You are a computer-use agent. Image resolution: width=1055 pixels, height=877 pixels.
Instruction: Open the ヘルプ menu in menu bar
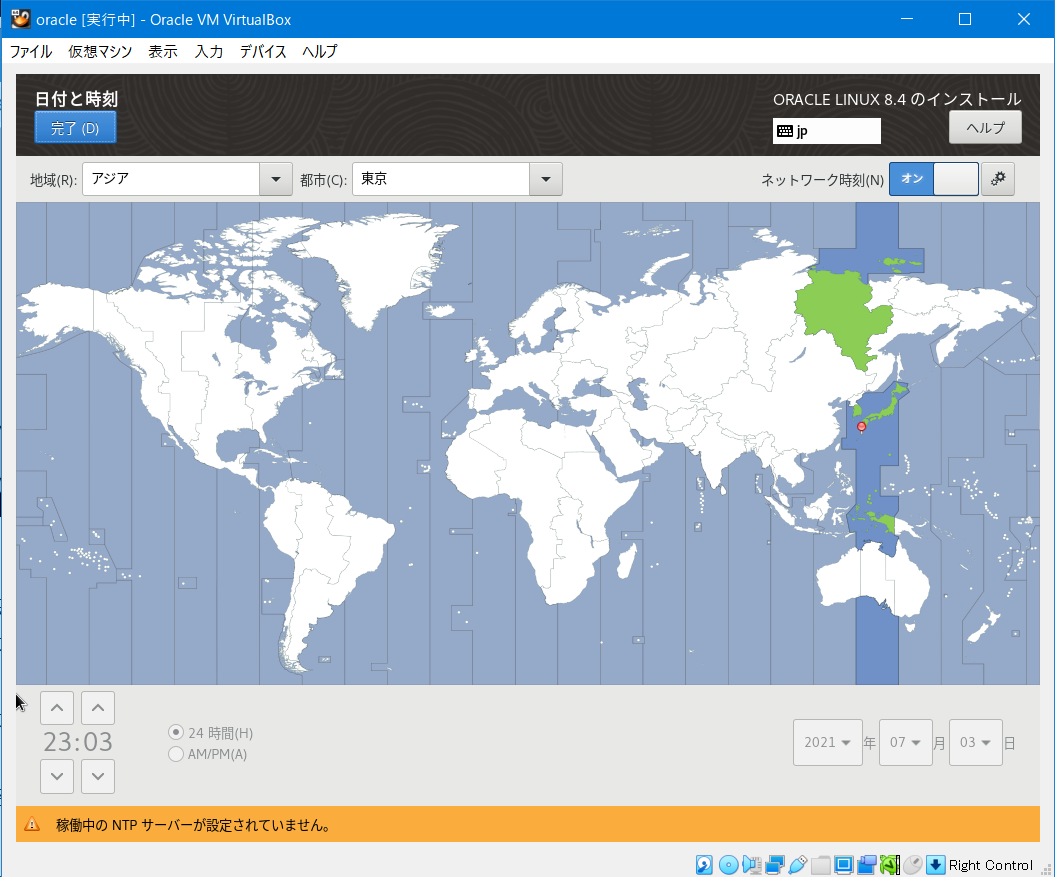[x=320, y=52]
